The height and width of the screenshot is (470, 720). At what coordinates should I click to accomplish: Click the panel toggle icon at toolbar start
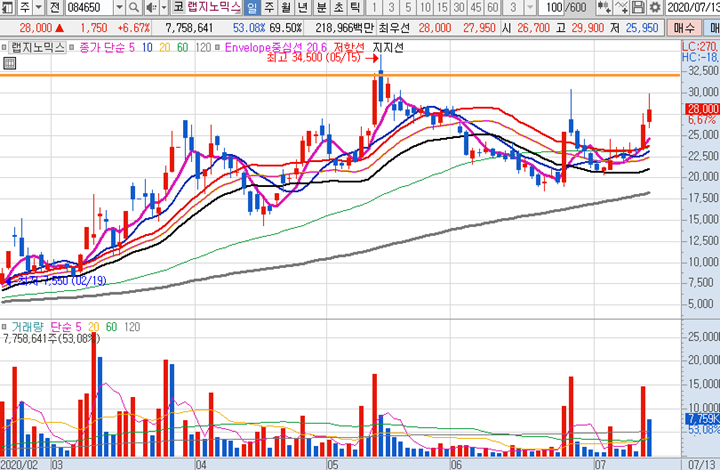(x=7, y=7)
